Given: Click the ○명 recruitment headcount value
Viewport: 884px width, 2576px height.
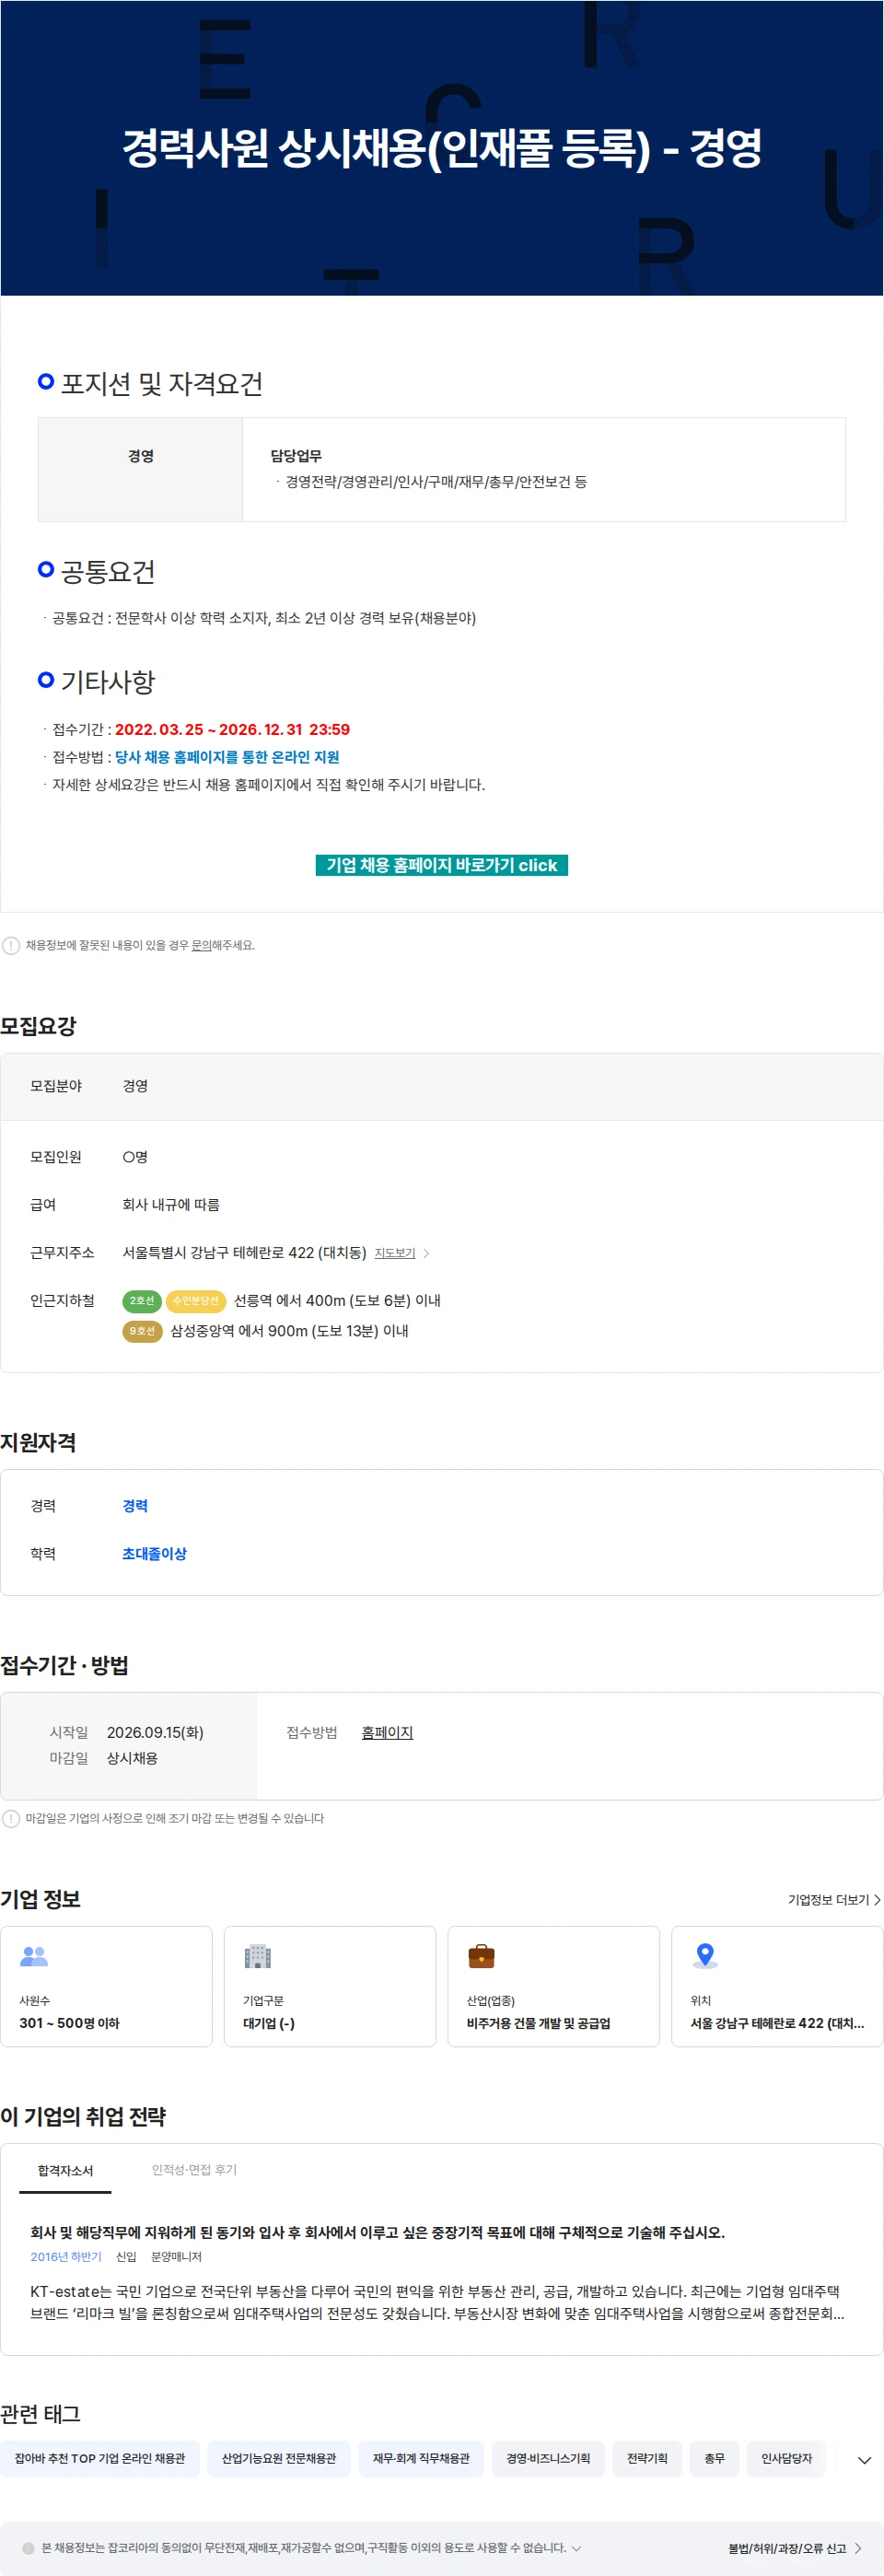Looking at the screenshot, I should 135,1157.
